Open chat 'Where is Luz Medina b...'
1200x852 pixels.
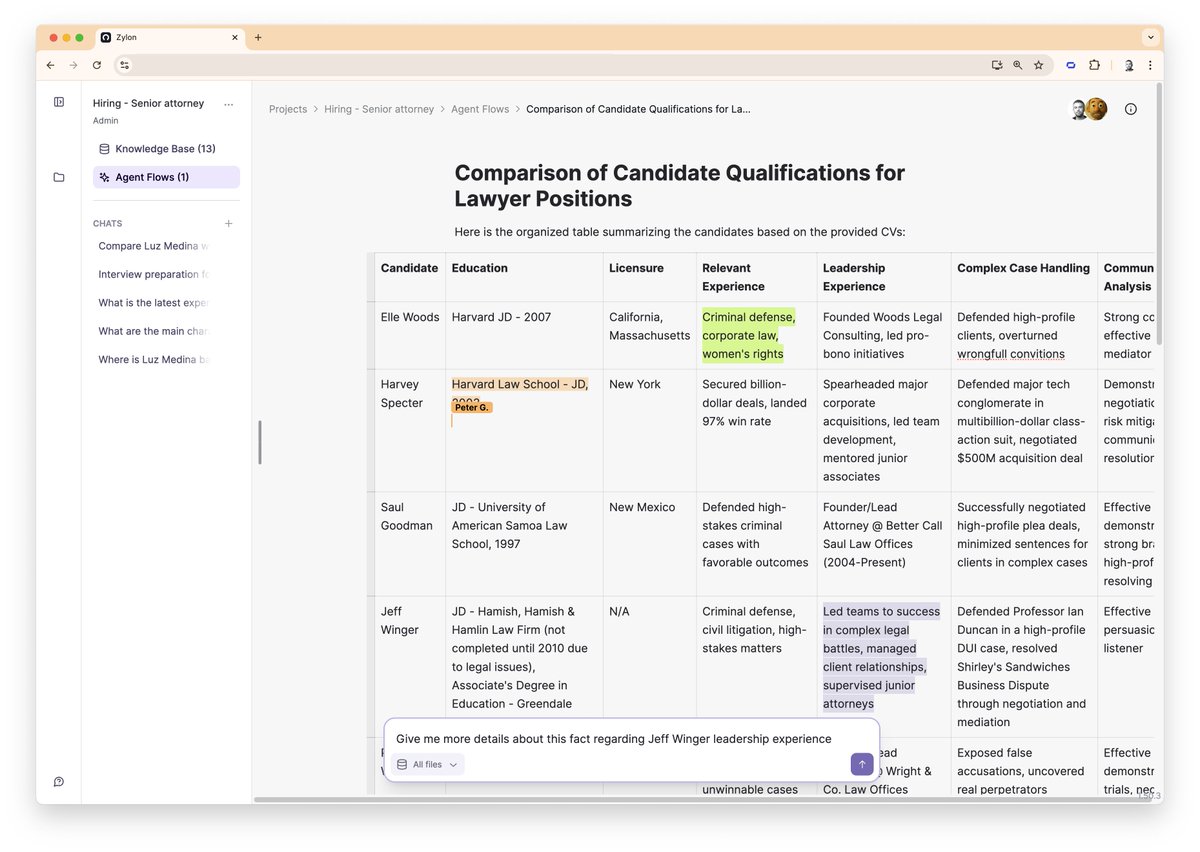click(155, 359)
